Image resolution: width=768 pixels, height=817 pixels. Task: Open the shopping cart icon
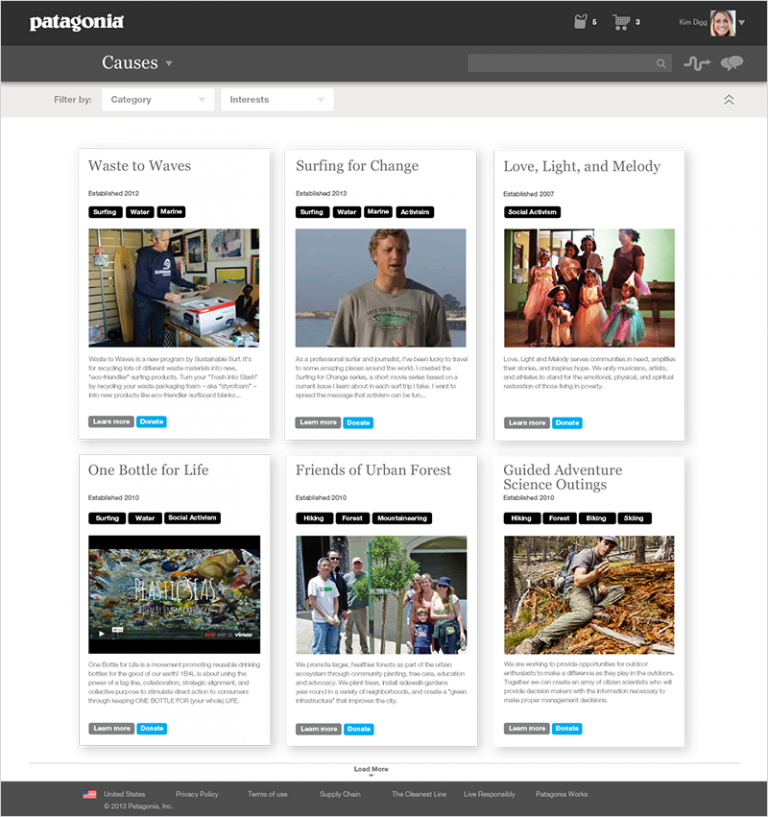pyautogui.click(x=621, y=22)
